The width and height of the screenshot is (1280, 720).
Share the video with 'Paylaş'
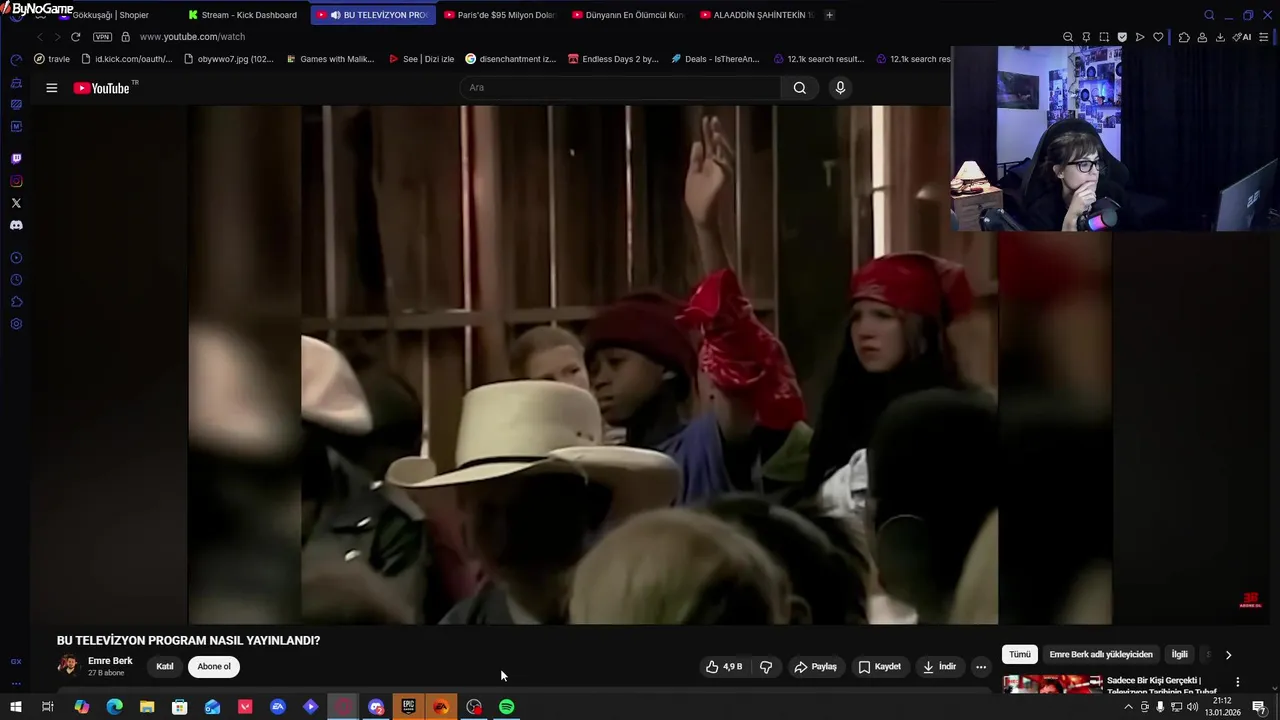[815, 667]
